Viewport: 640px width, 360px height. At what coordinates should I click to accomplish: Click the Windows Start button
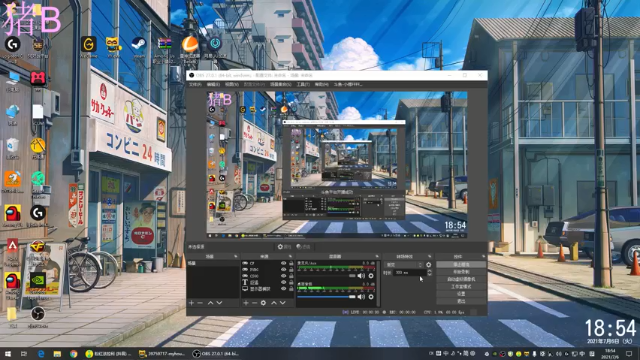[x=8, y=354]
